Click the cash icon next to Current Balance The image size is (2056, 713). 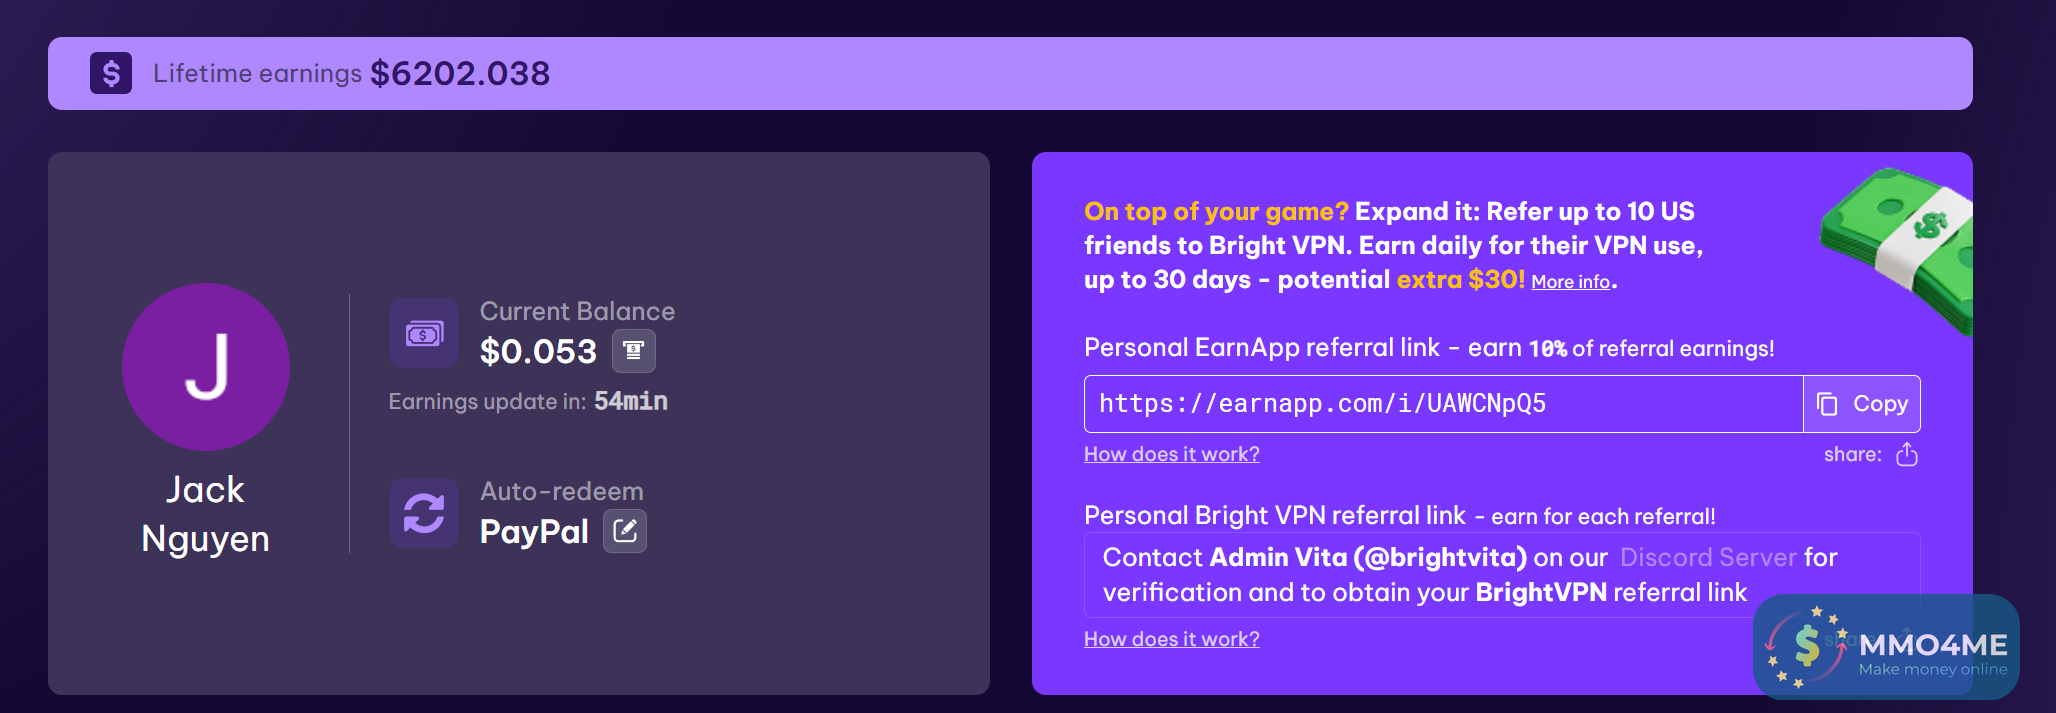pos(424,333)
